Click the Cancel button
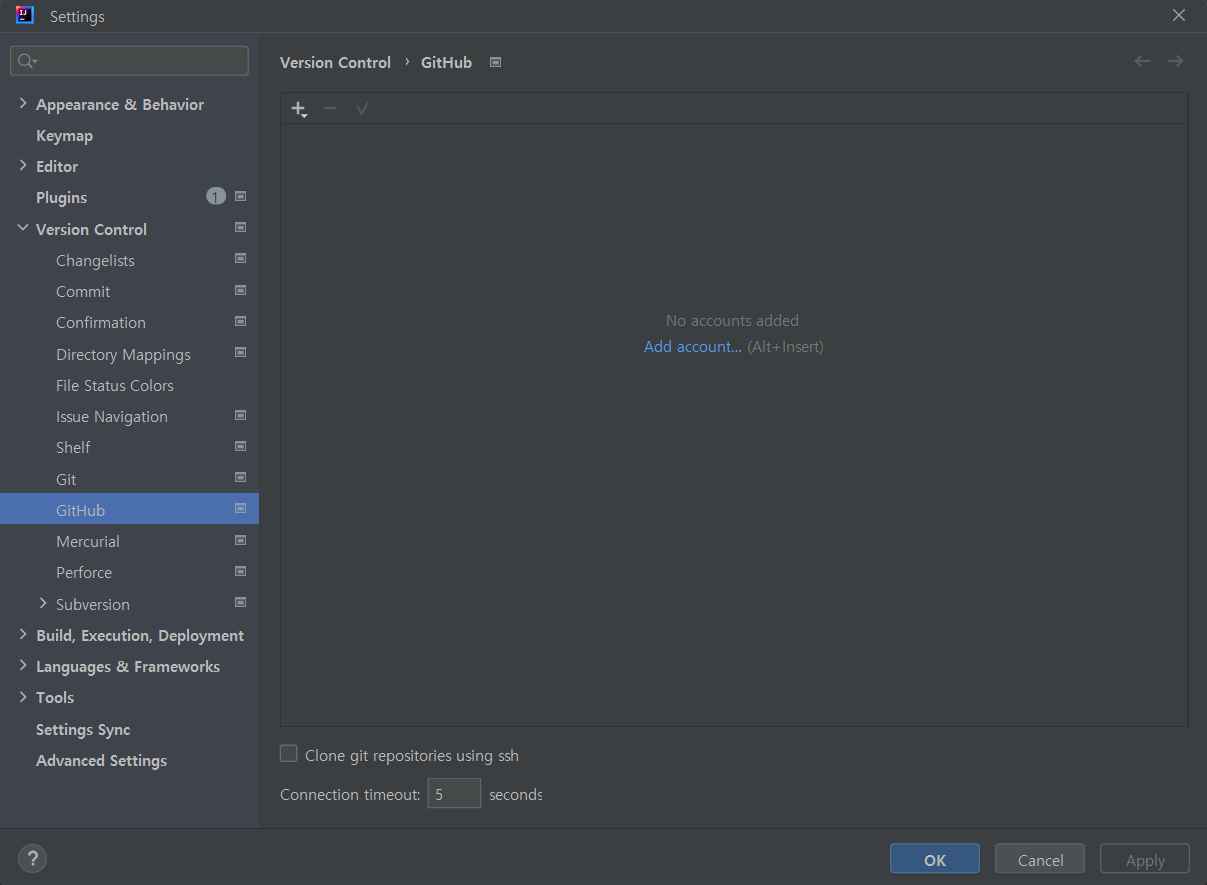The image size is (1207, 885). 1040,859
